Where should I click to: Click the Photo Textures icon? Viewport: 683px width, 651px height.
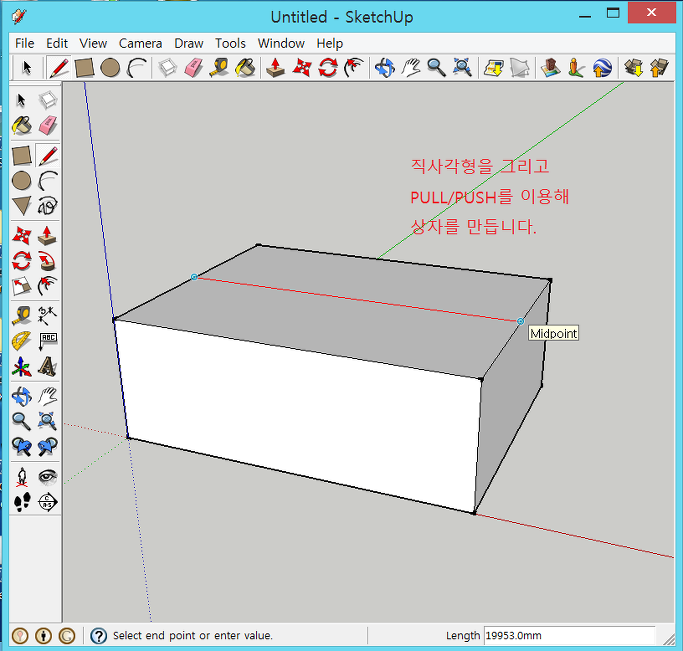[576, 68]
